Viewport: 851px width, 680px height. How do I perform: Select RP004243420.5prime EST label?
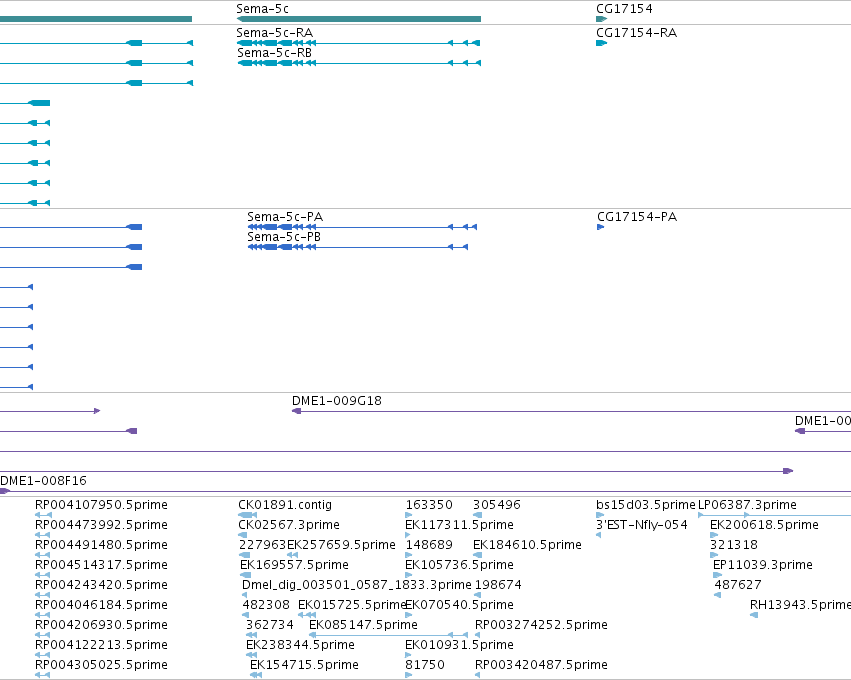click(101, 585)
